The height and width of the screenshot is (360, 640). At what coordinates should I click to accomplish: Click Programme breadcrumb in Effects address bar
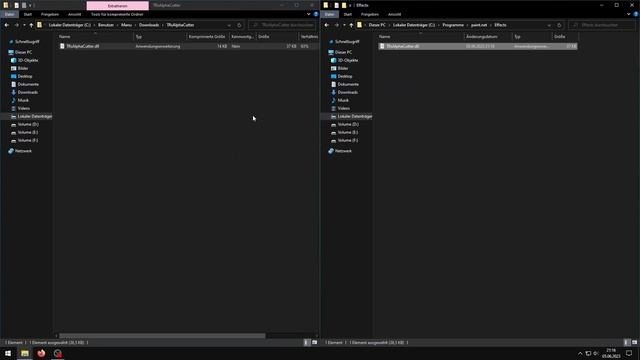(x=453, y=25)
